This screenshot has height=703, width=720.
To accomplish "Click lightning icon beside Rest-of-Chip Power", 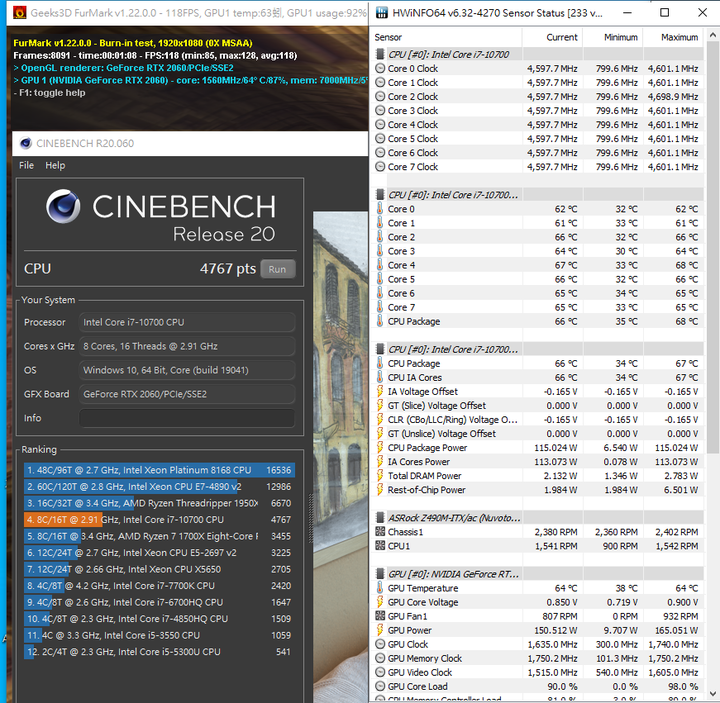I will (x=380, y=489).
